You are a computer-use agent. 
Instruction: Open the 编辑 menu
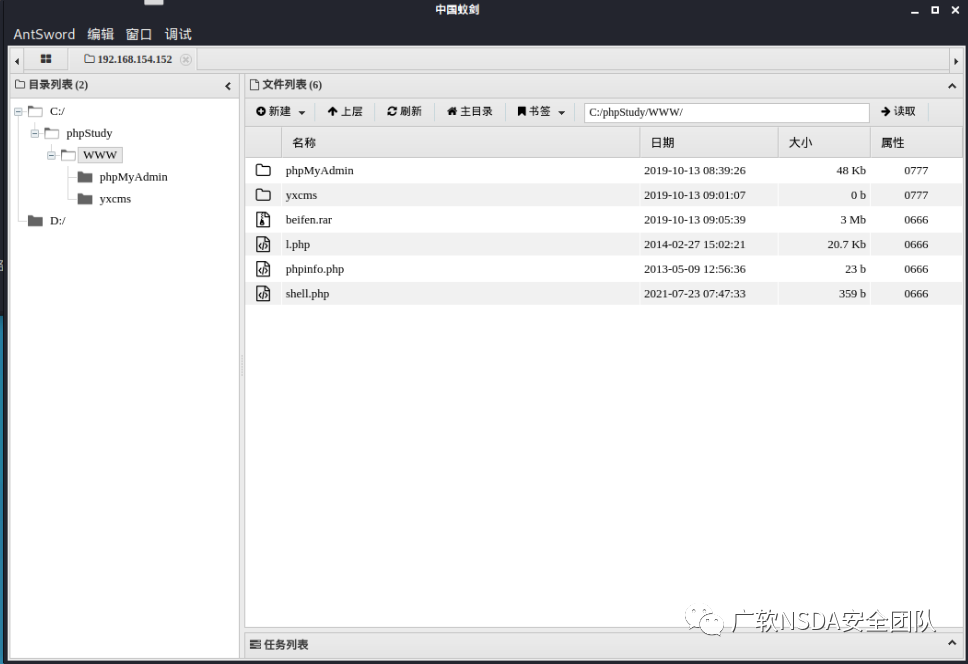[101, 35]
